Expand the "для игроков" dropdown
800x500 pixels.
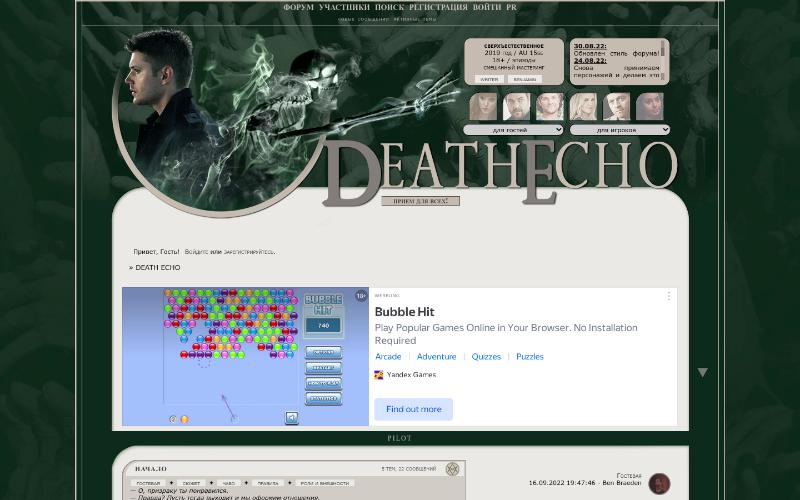coord(619,130)
